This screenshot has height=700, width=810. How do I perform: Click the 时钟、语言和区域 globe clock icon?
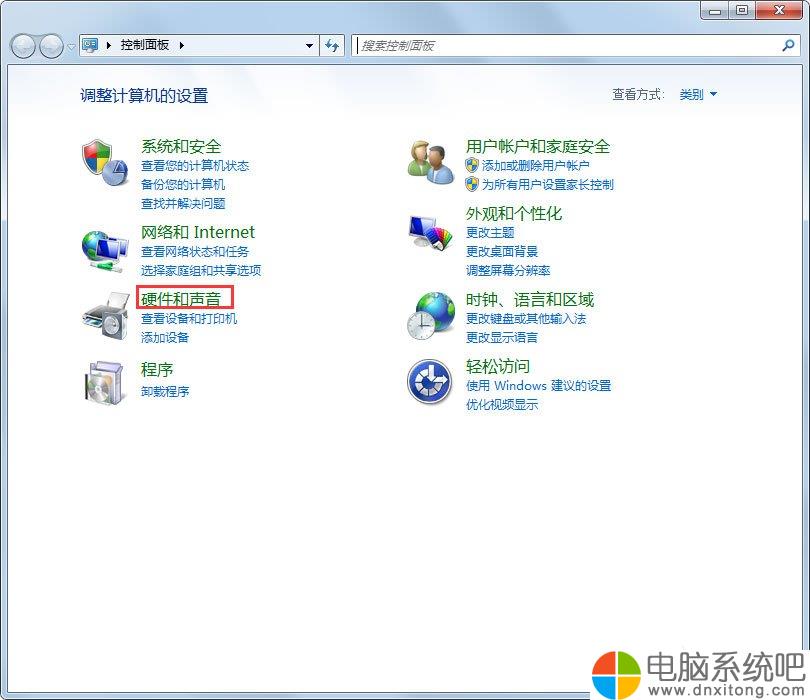[x=430, y=316]
